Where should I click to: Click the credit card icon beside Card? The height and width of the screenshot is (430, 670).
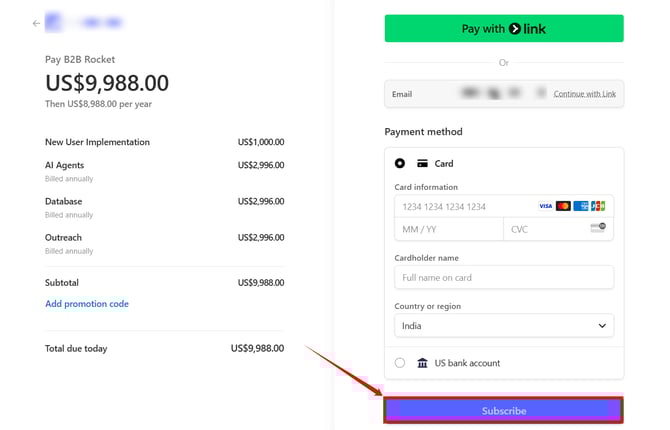click(x=422, y=163)
